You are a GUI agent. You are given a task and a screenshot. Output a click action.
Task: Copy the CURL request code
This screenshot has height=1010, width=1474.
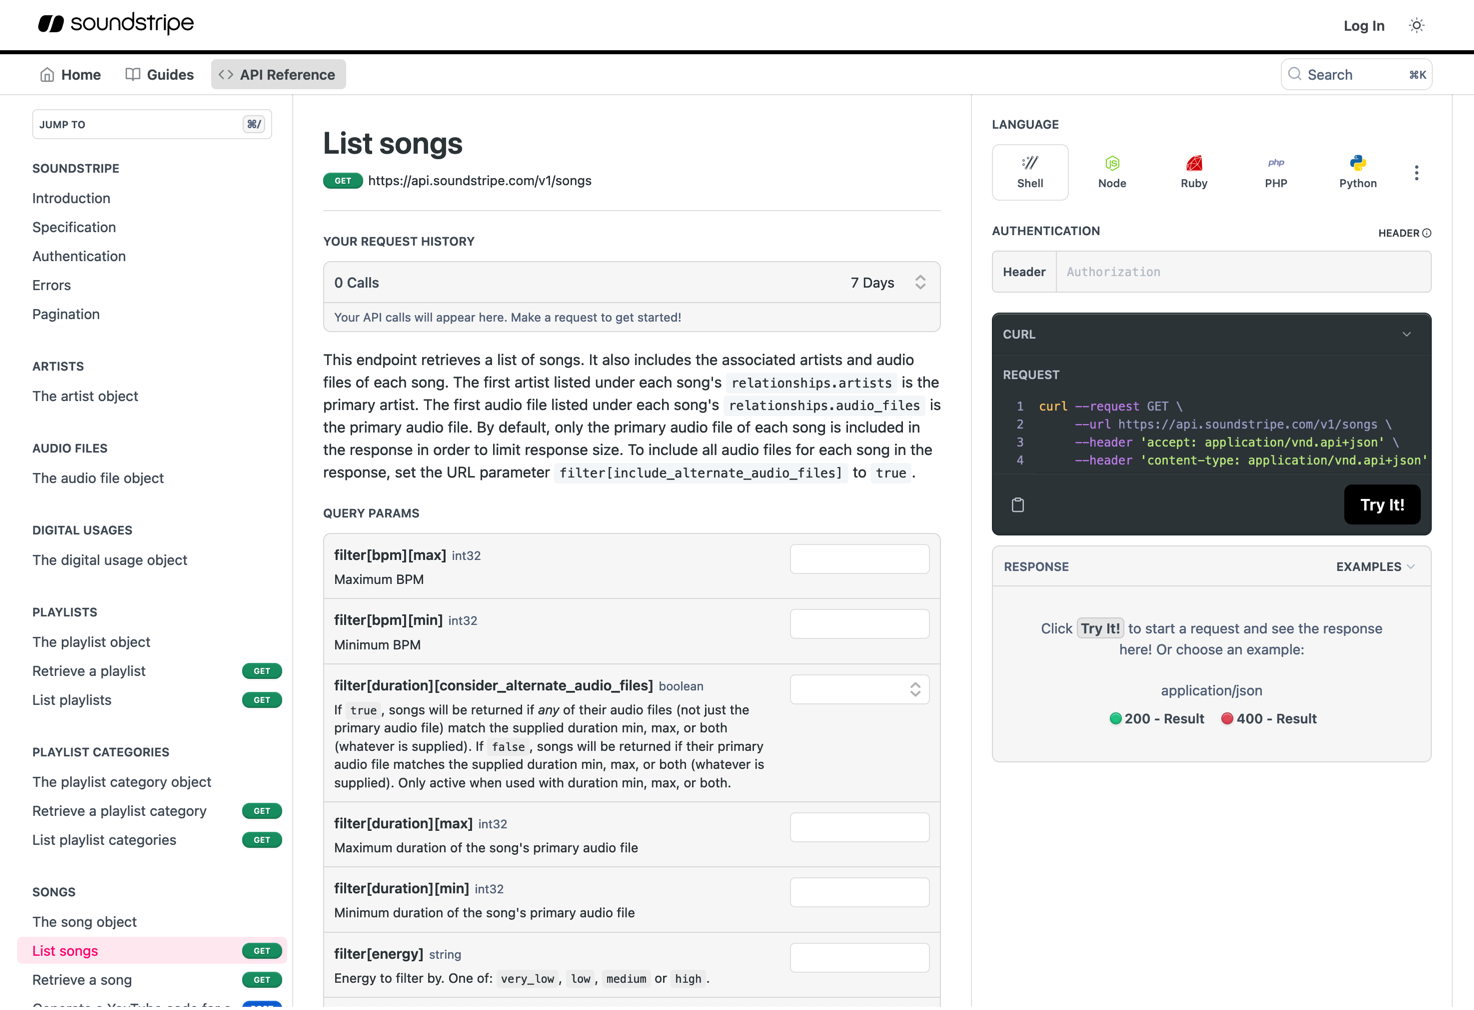pos(1018,505)
